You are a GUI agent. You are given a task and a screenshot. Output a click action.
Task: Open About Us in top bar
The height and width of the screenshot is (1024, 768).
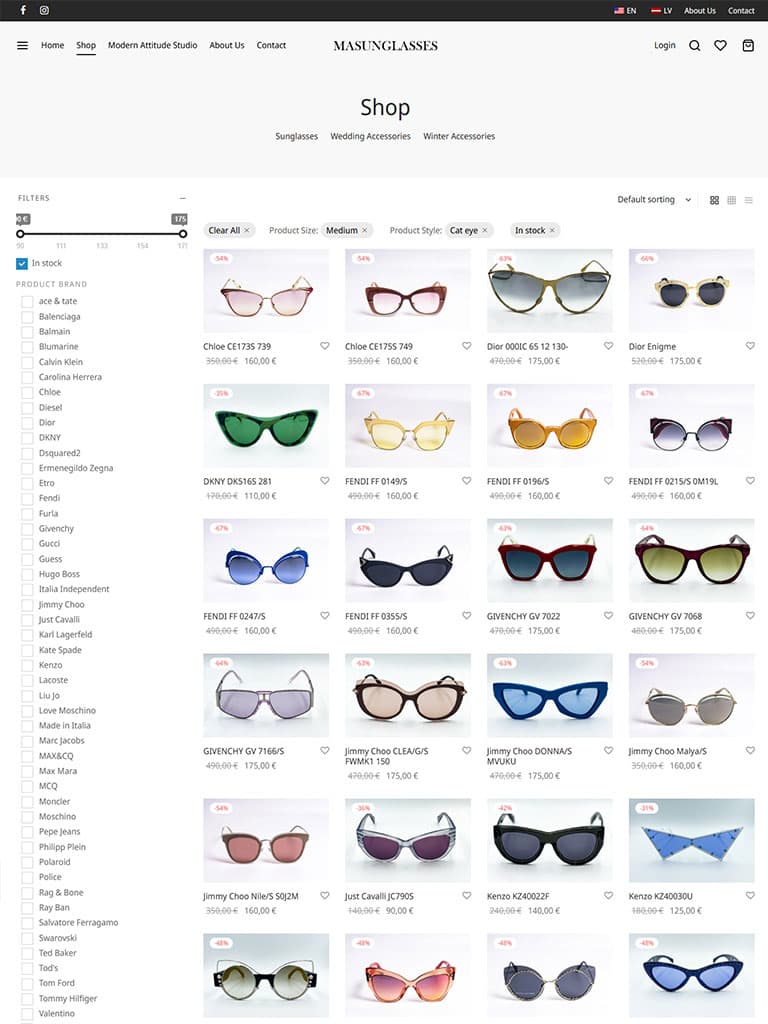(699, 10)
